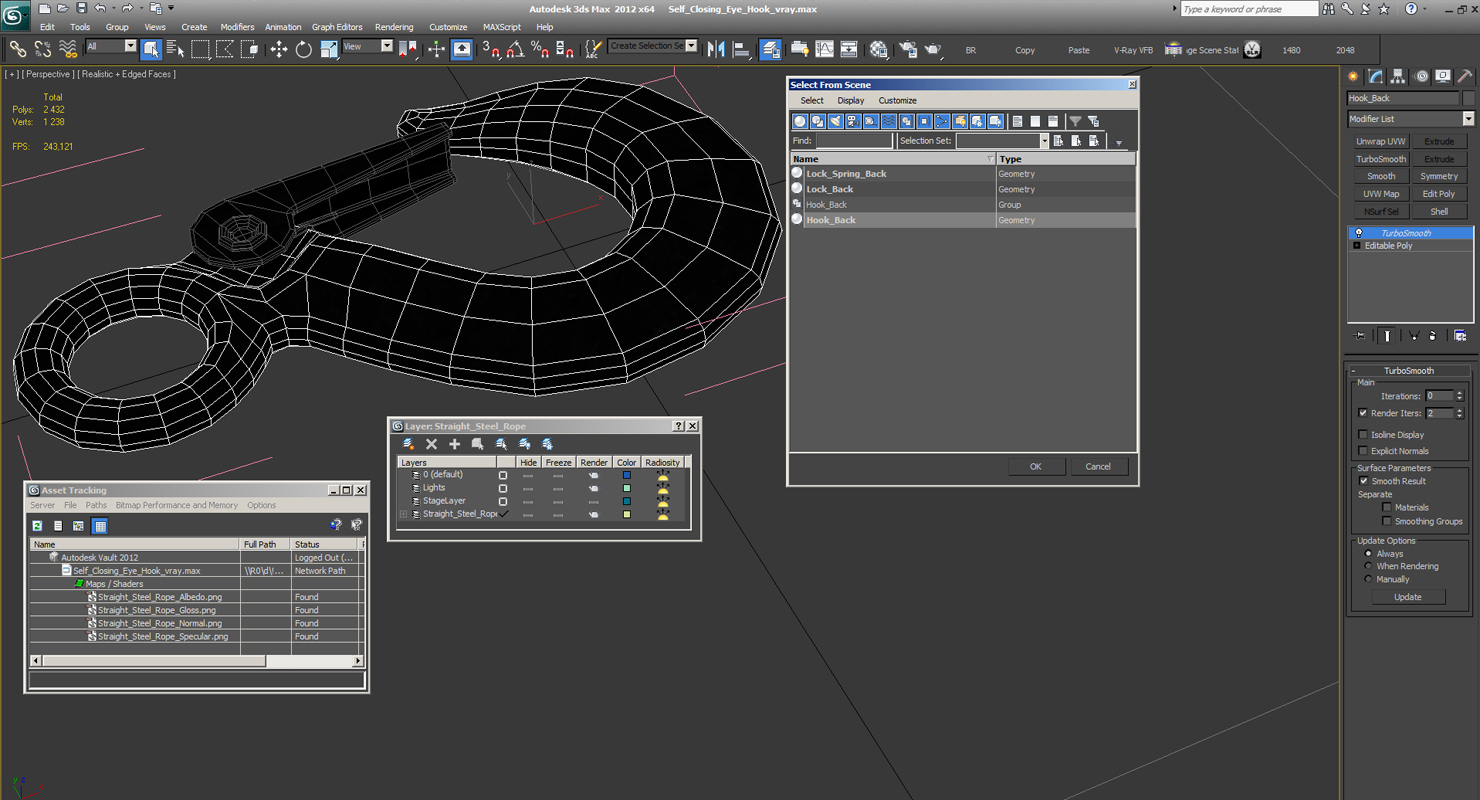Toggle the Render Iters checkbox

1363,413
